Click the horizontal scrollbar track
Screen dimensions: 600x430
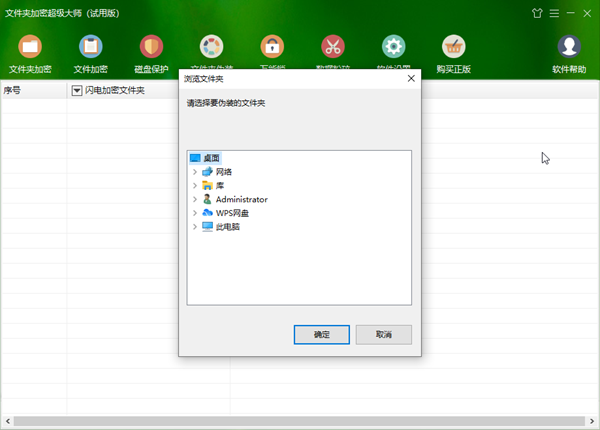(299, 421)
